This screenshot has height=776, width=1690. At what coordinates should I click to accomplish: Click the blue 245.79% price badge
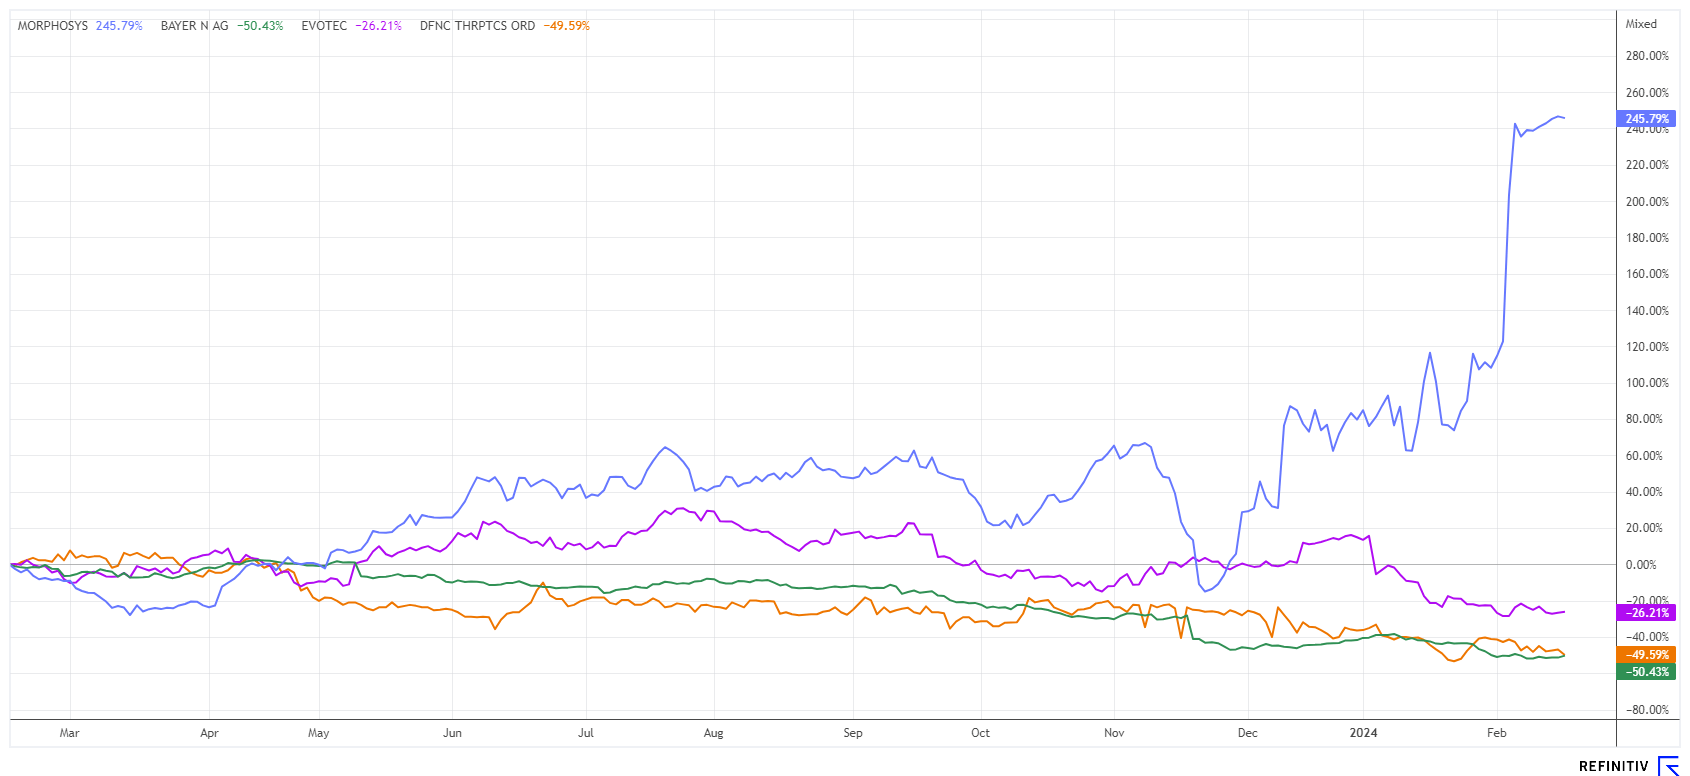[x=1646, y=119]
